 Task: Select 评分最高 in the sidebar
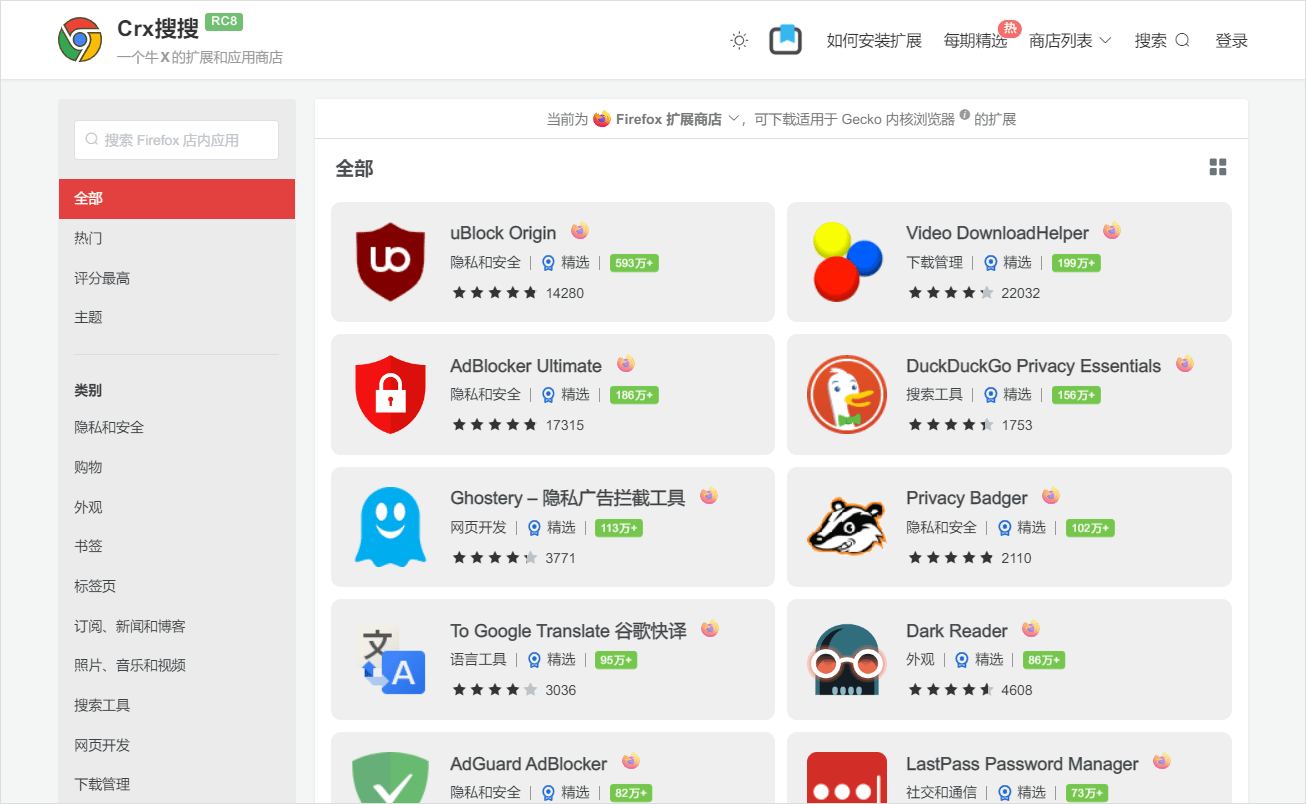point(102,278)
